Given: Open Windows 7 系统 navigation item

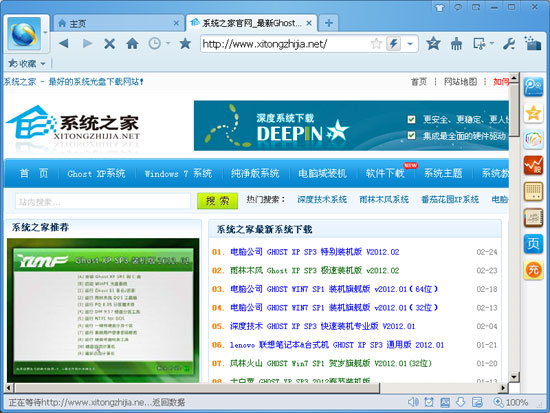Looking at the screenshot, I should 178,173.
